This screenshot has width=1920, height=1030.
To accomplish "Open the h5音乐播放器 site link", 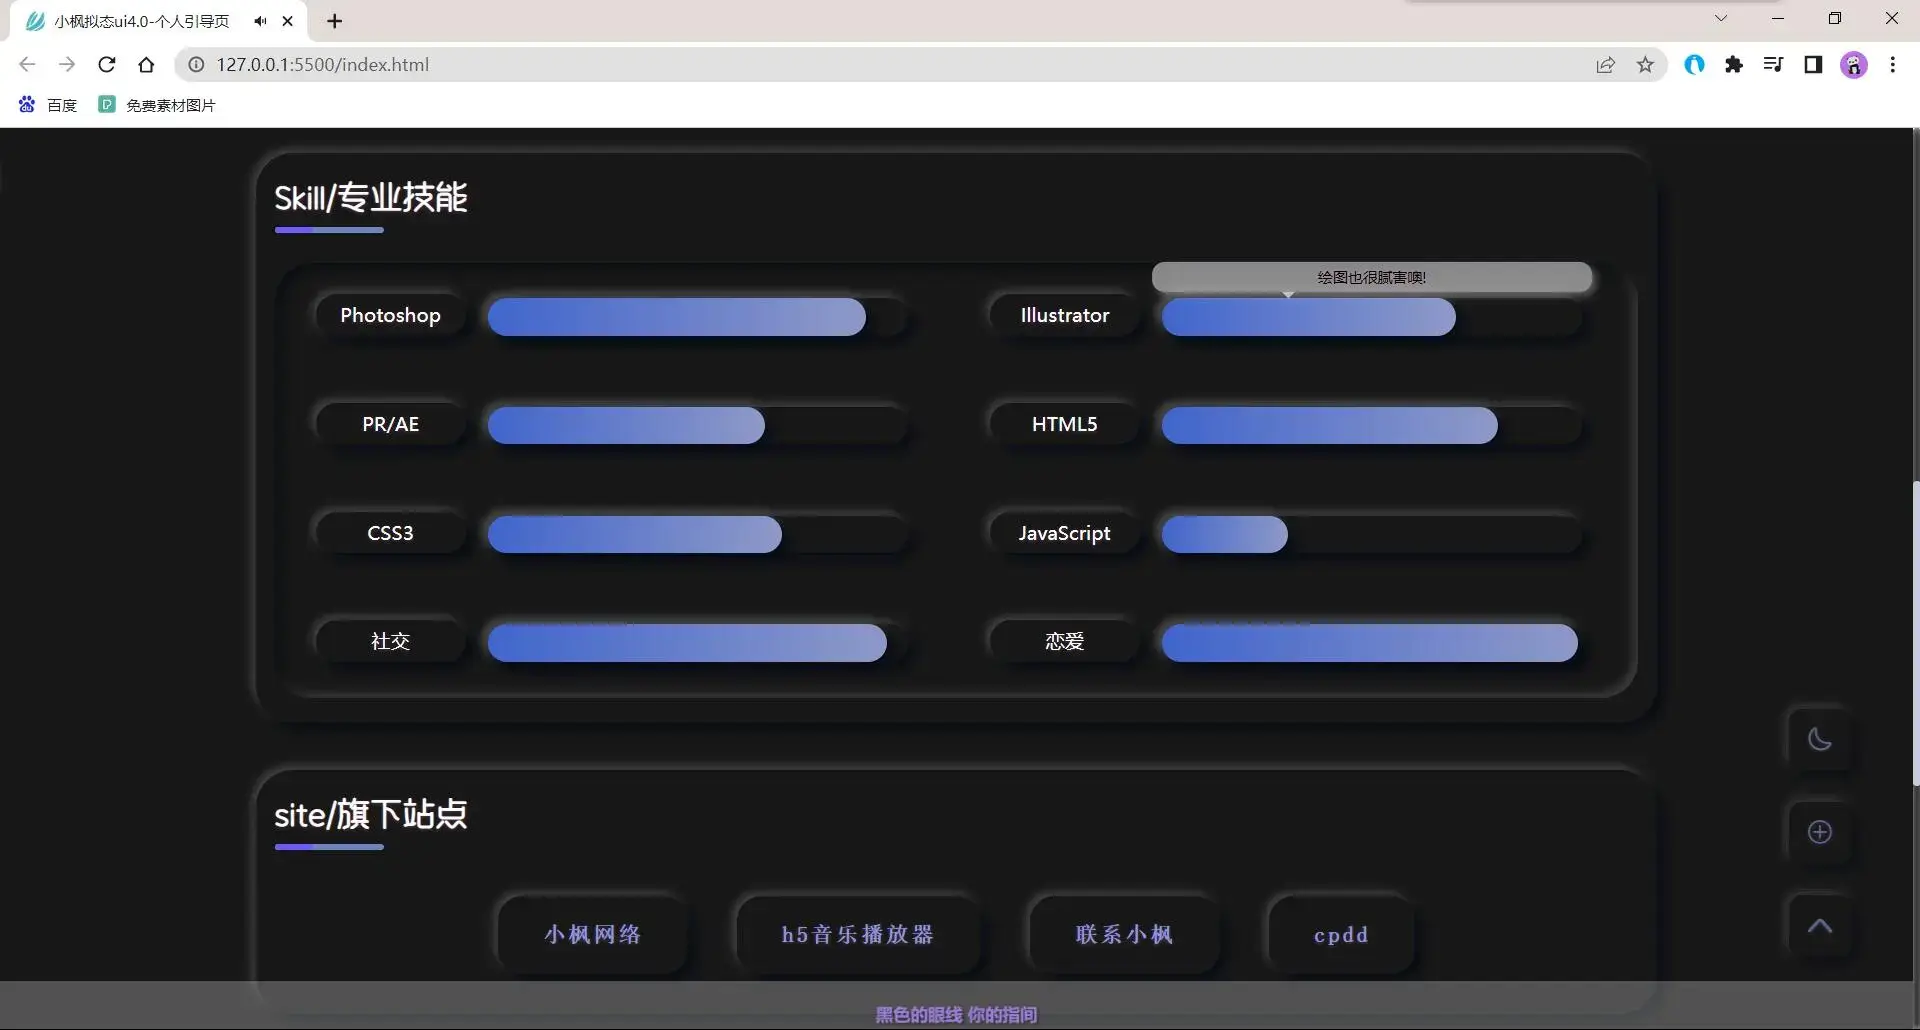I will click(x=856, y=934).
